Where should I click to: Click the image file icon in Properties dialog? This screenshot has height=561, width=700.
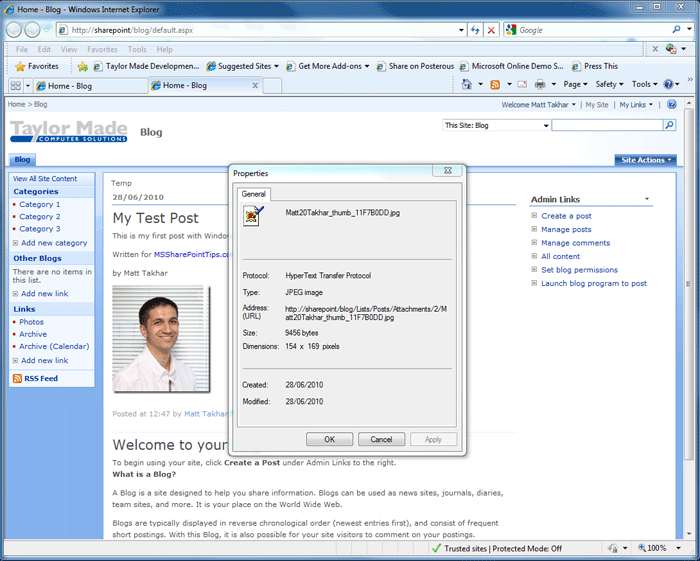[253, 216]
